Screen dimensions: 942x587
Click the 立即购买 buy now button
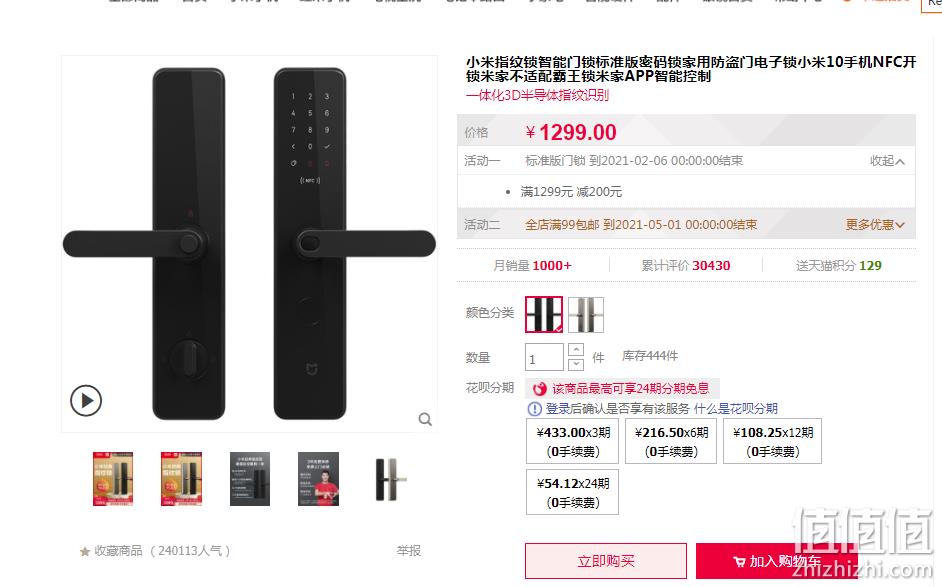tap(606, 561)
